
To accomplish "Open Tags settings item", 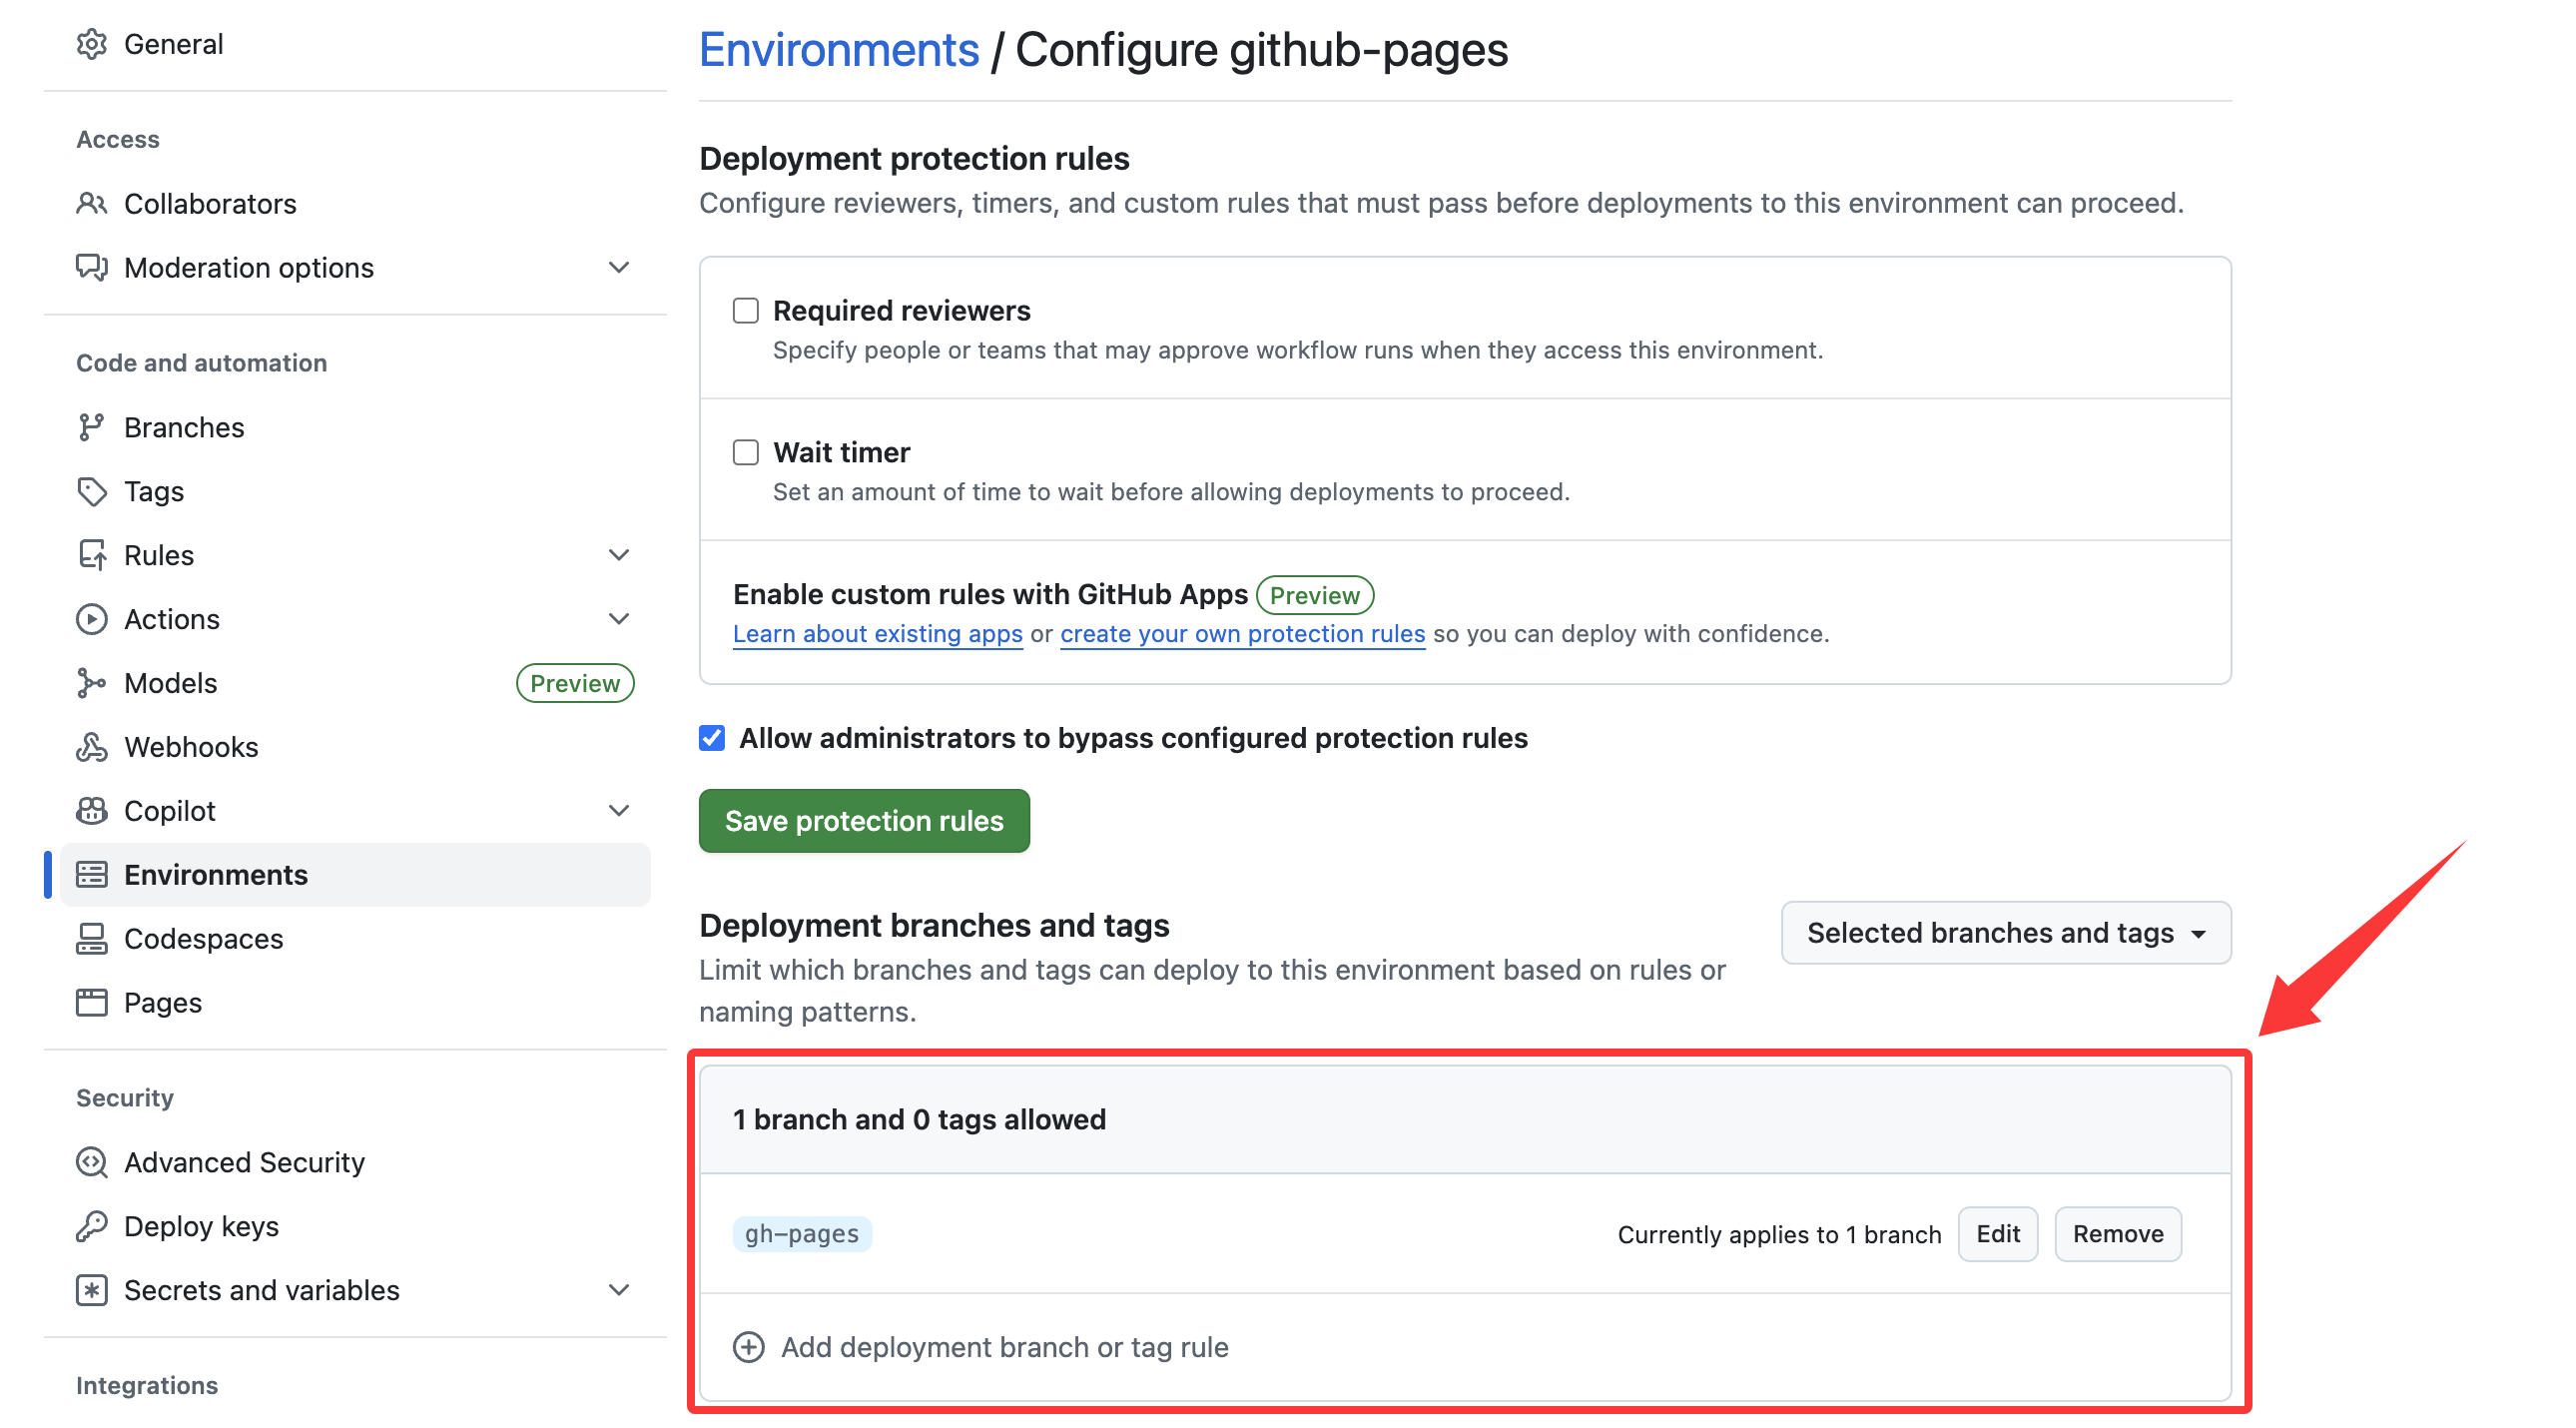I will coord(354,492).
